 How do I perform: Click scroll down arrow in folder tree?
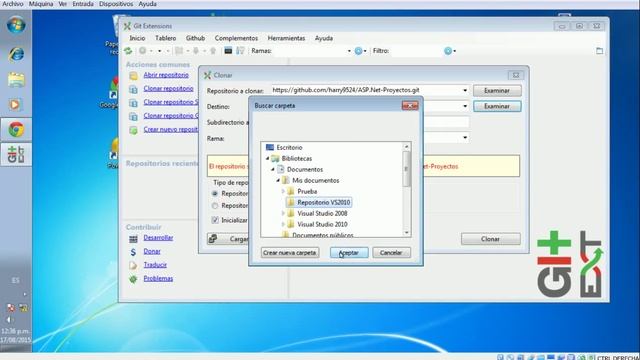pos(407,233)
